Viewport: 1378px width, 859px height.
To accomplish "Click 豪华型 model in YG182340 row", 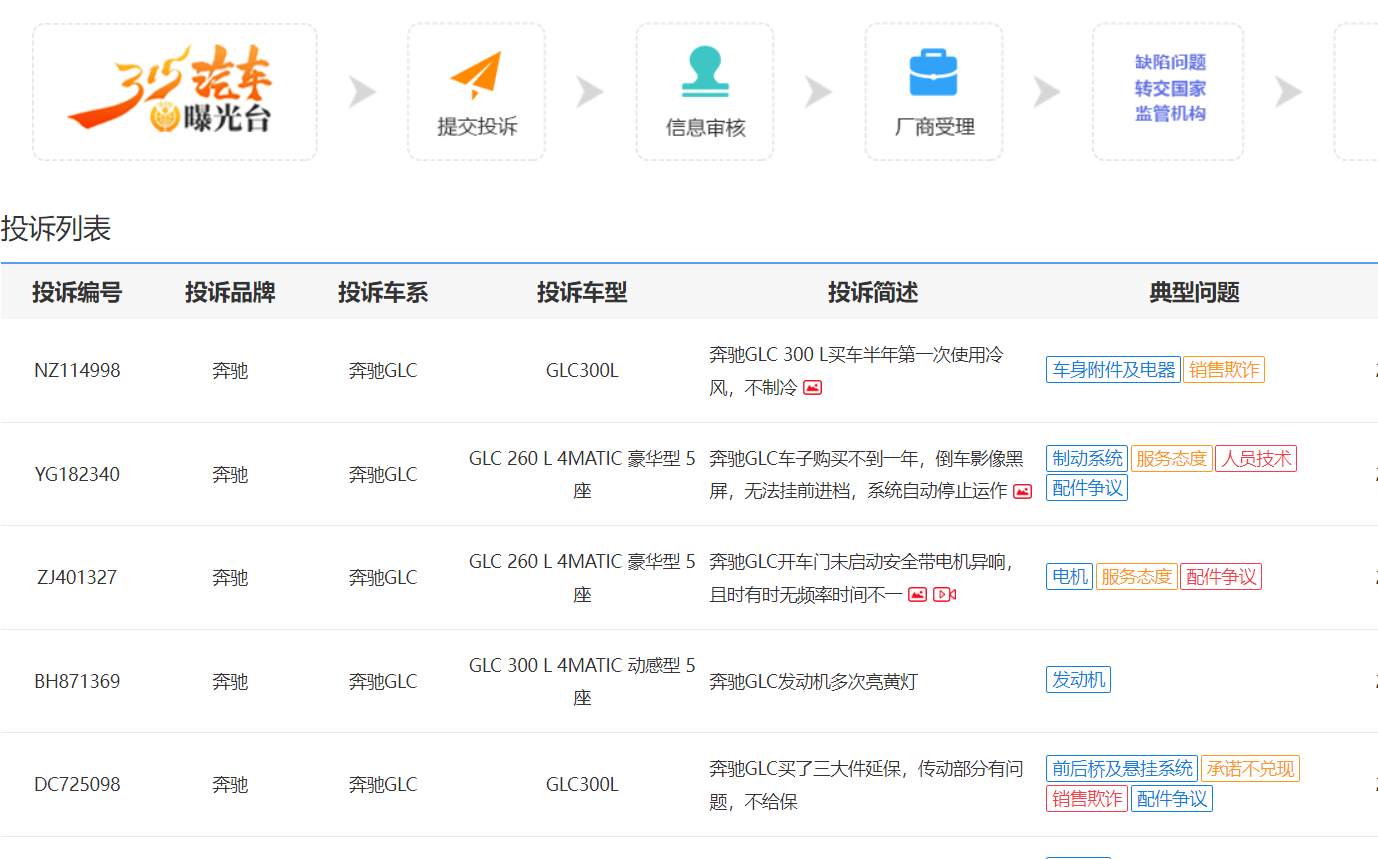I will [582, 475].
